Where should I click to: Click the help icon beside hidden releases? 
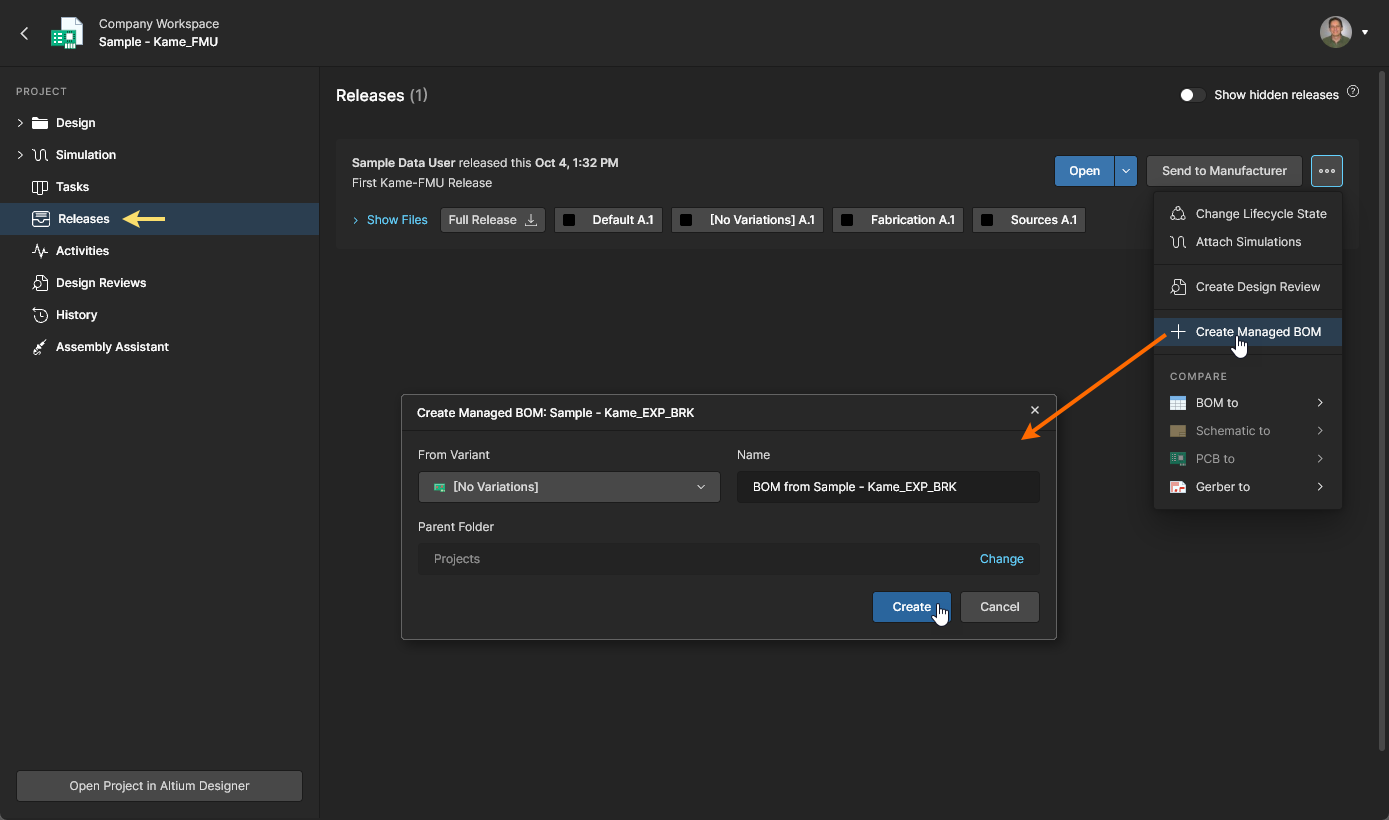pyautogui.click(x=1353, y=92)
